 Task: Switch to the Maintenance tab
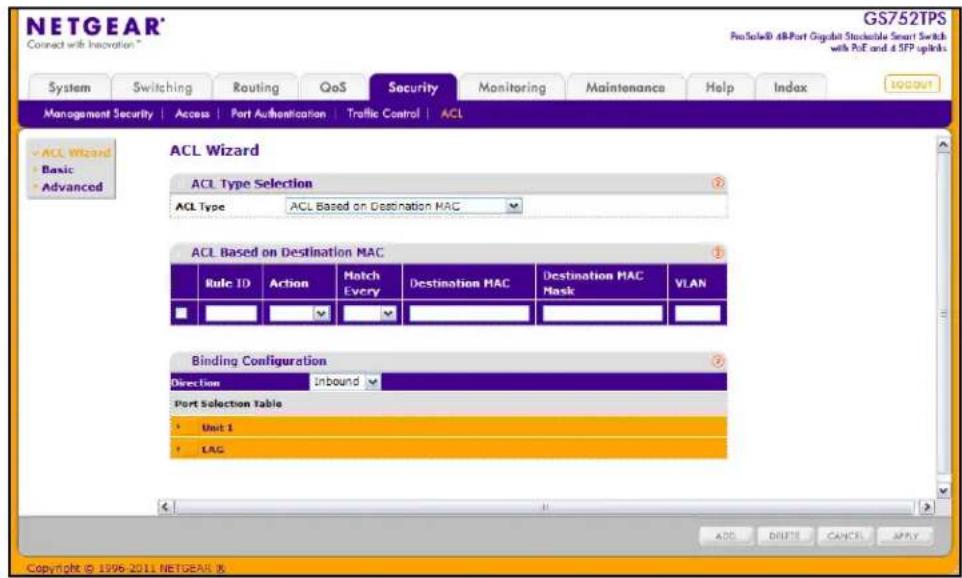point(625,88)
